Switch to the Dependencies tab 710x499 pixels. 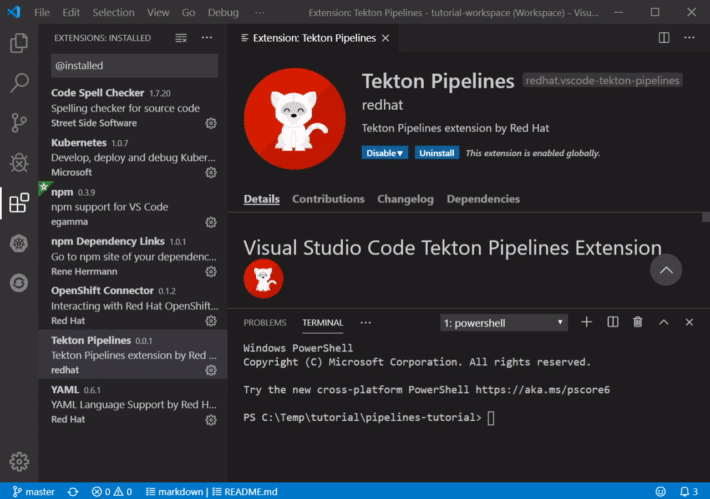pos(483,199)
